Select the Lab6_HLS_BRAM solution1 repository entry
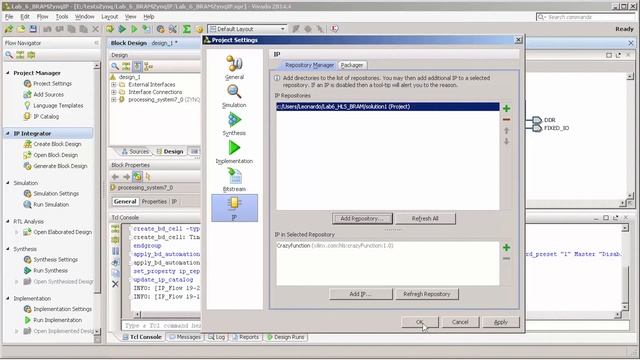640x360 pixels. point(387,107)
